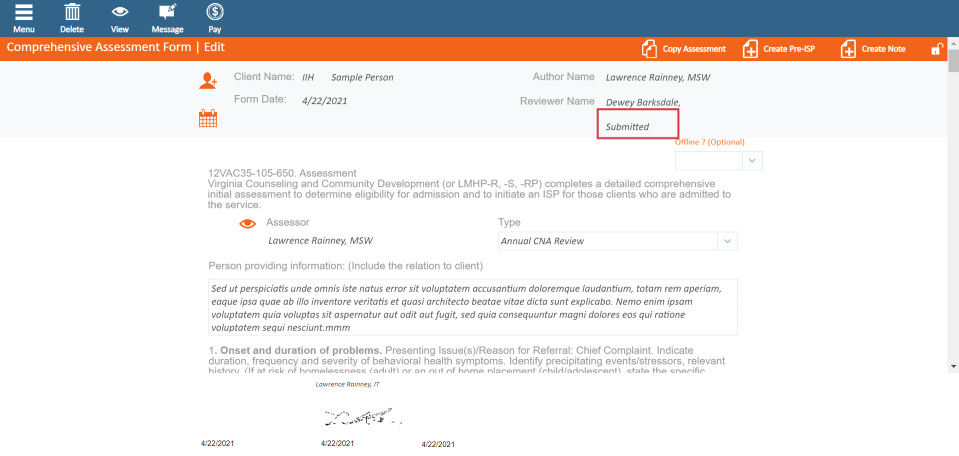Toggle the orange eye next to Assessor
This screenshot has width=959, height=456.
pos(248,224)
